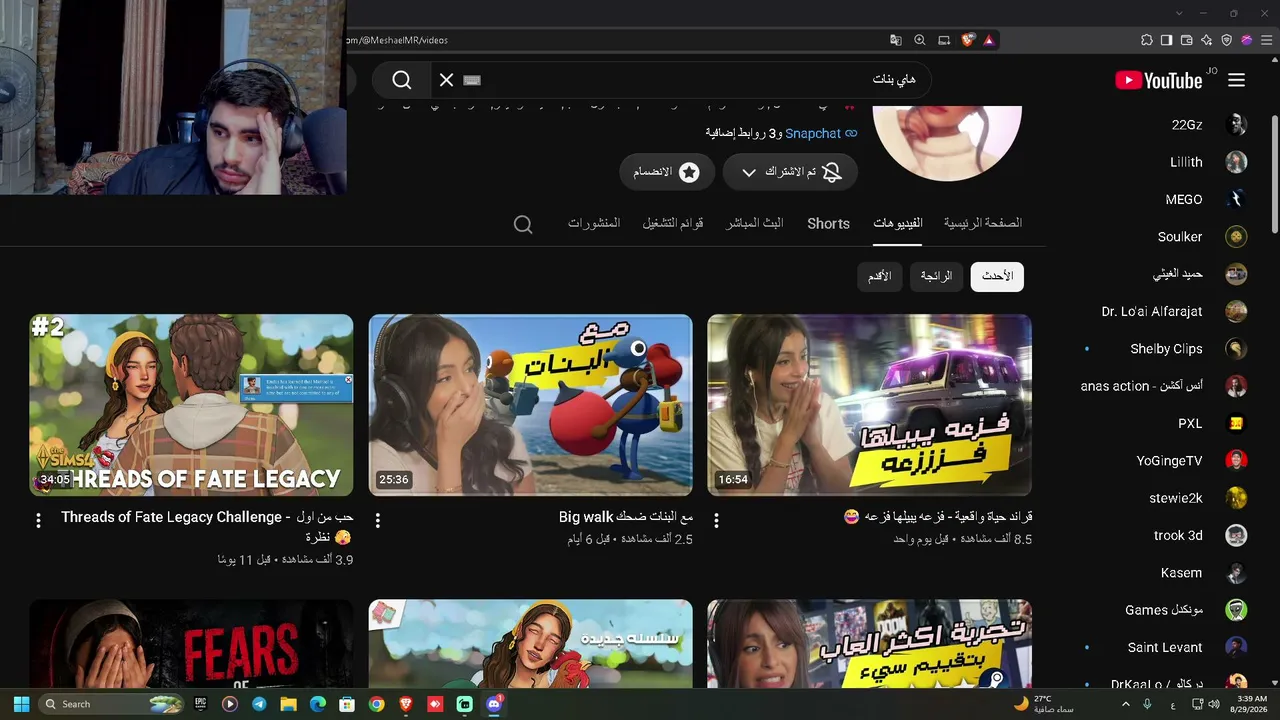
Task: Open the قوائم التشغيل playlists tab
Action: click(673, 223)
